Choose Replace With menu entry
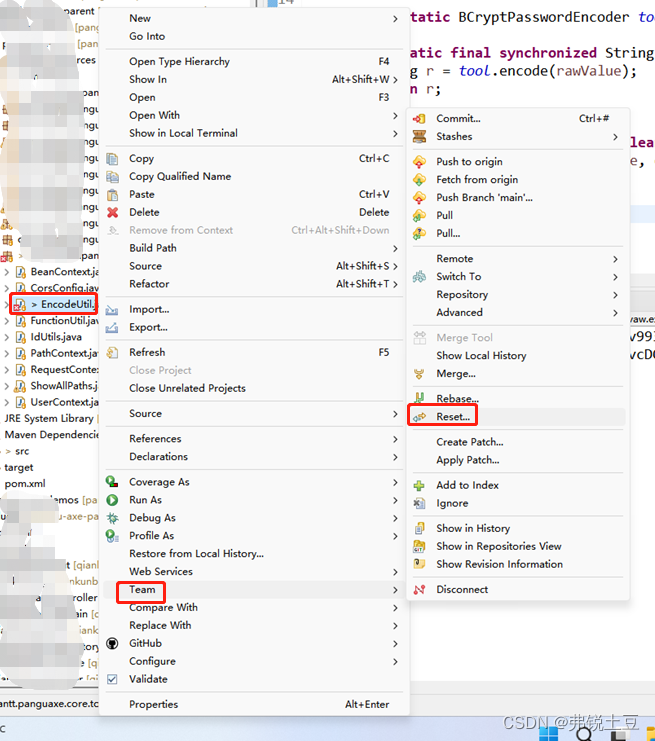 point(254,626)
